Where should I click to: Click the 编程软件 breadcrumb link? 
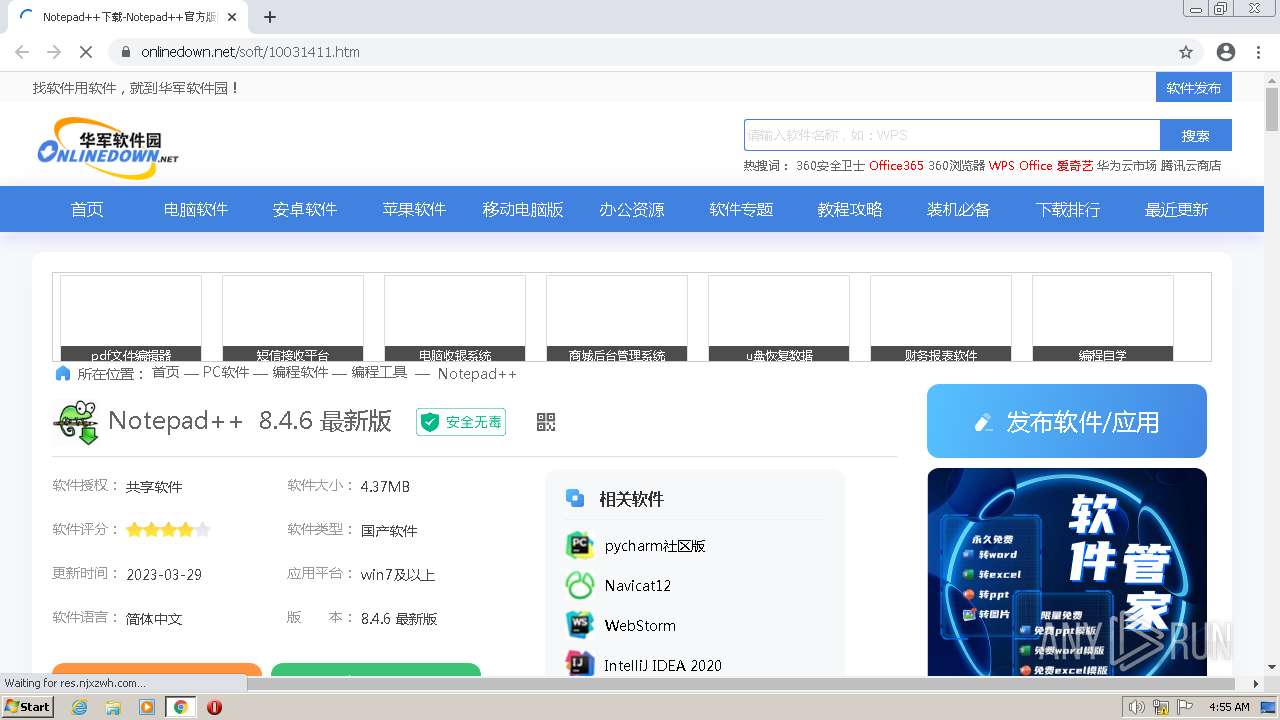300,373
